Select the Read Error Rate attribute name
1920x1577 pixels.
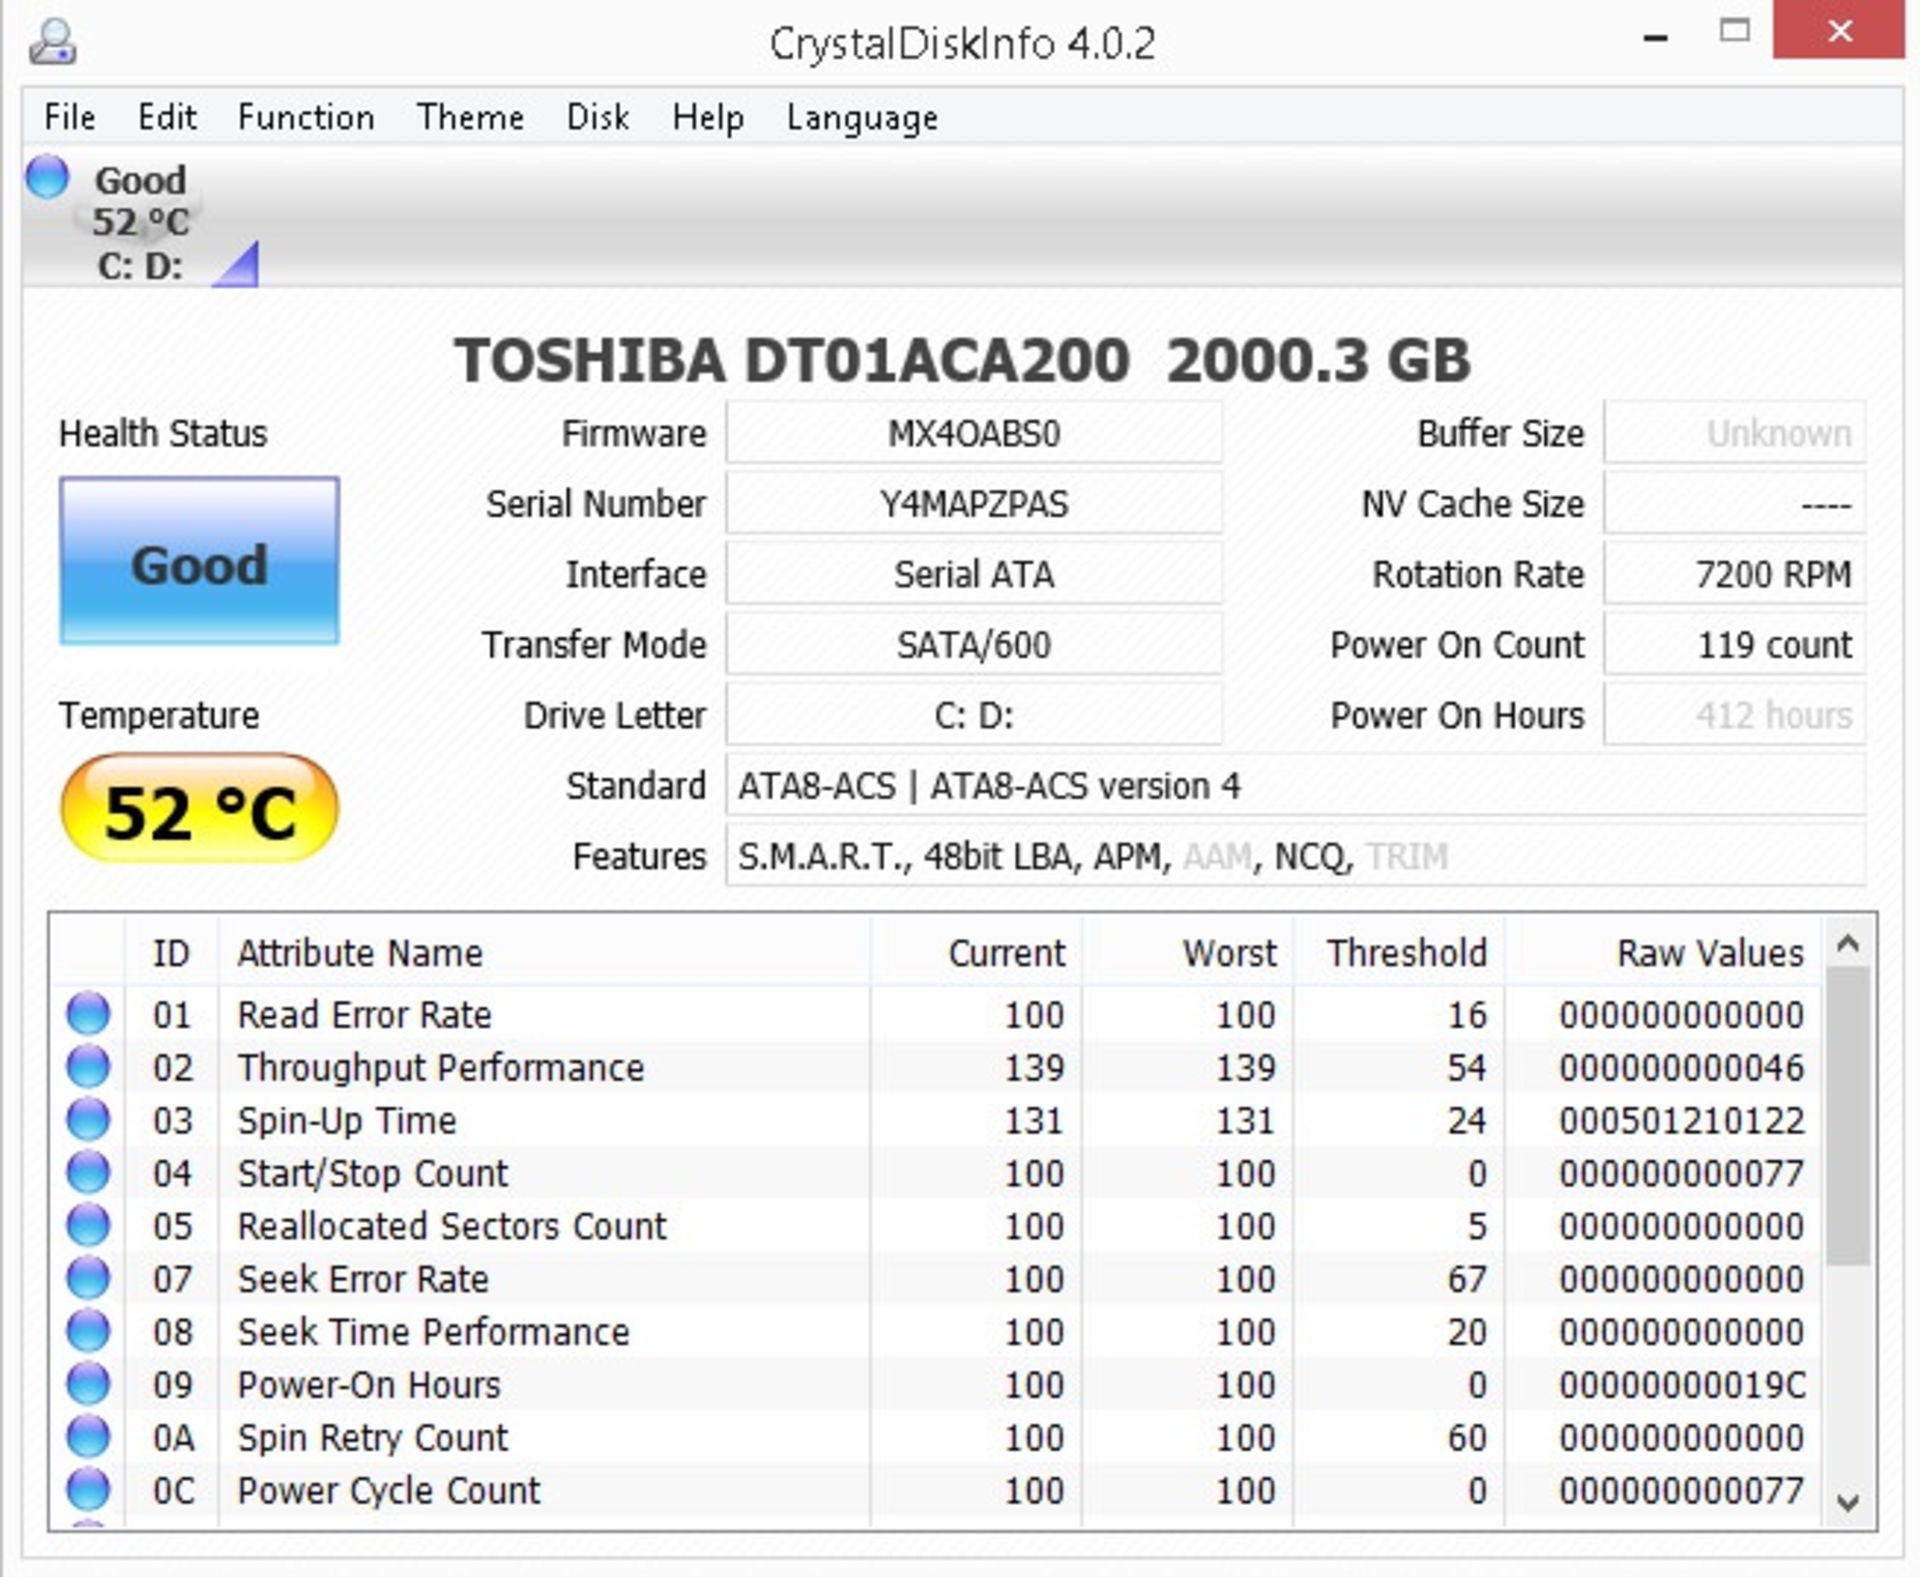pyautogui.click(x=364, y=1014)
